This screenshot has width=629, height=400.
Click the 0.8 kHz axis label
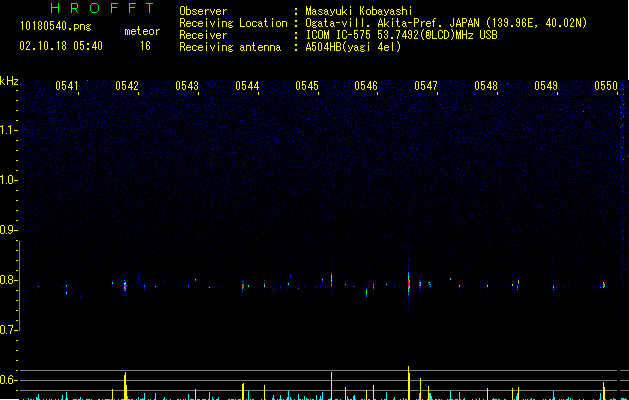click(x=9, y=280)
